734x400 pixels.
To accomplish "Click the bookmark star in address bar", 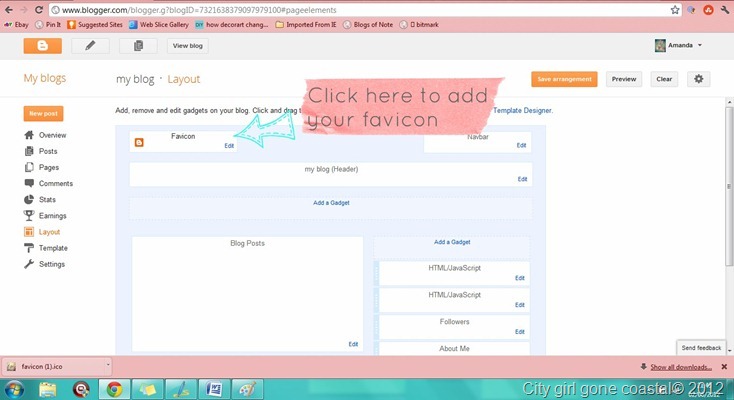I will (675, 10).
